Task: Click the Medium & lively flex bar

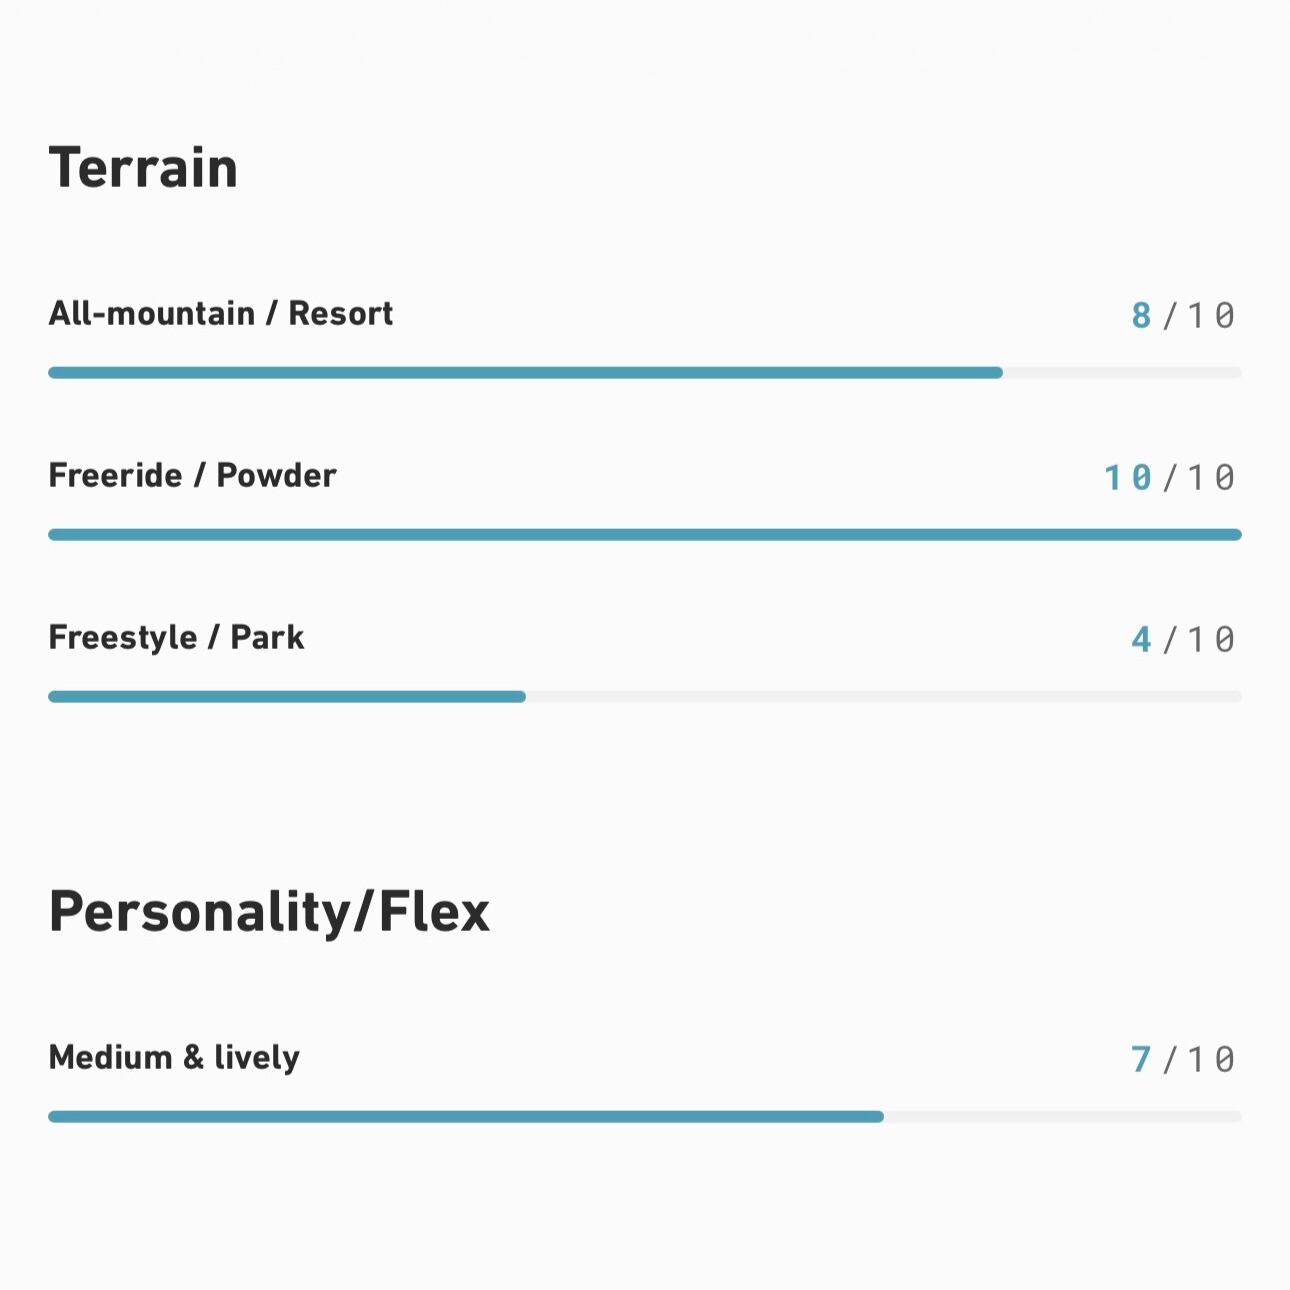Action: (645, 1117)
